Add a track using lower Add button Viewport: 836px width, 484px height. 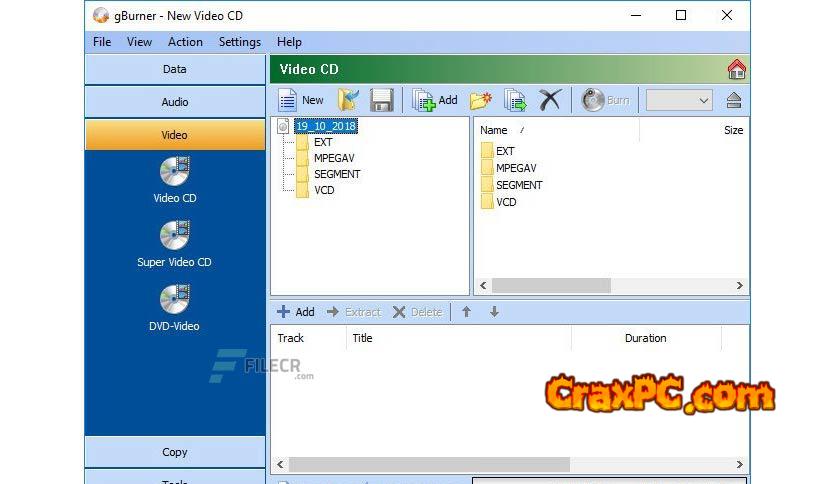(x=296, y=312)
